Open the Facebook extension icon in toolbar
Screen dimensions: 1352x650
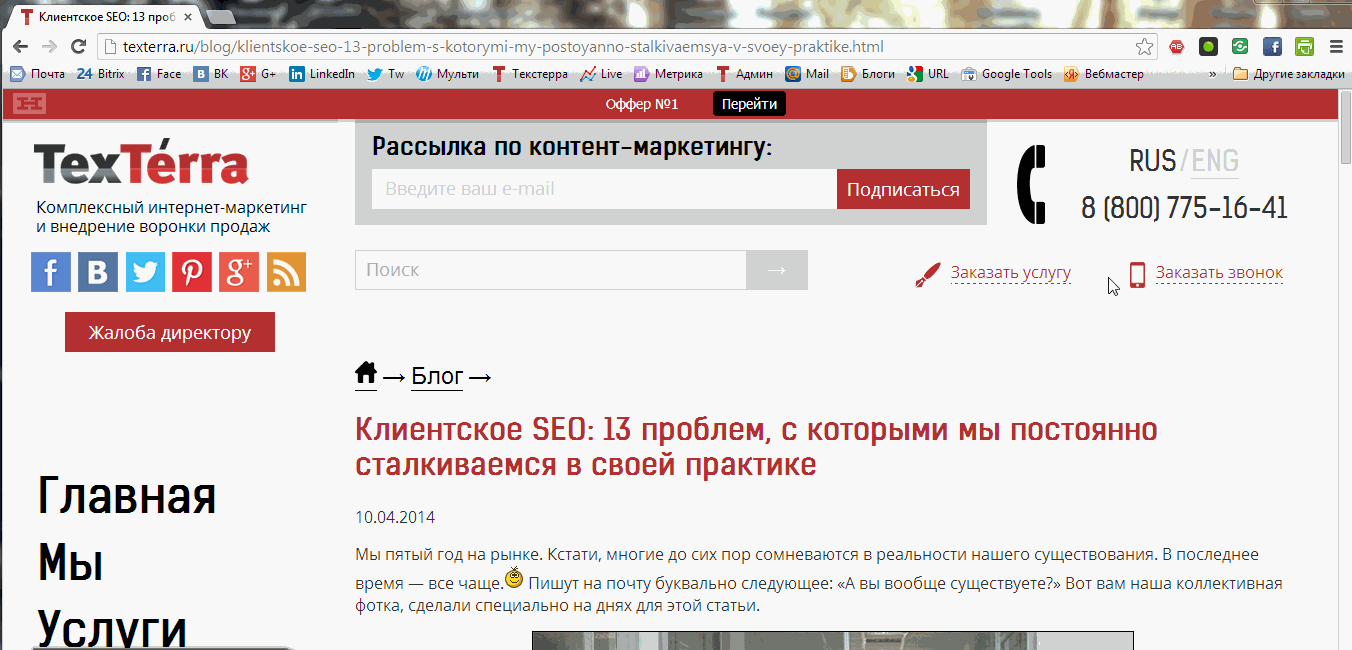coord(1272,47)
